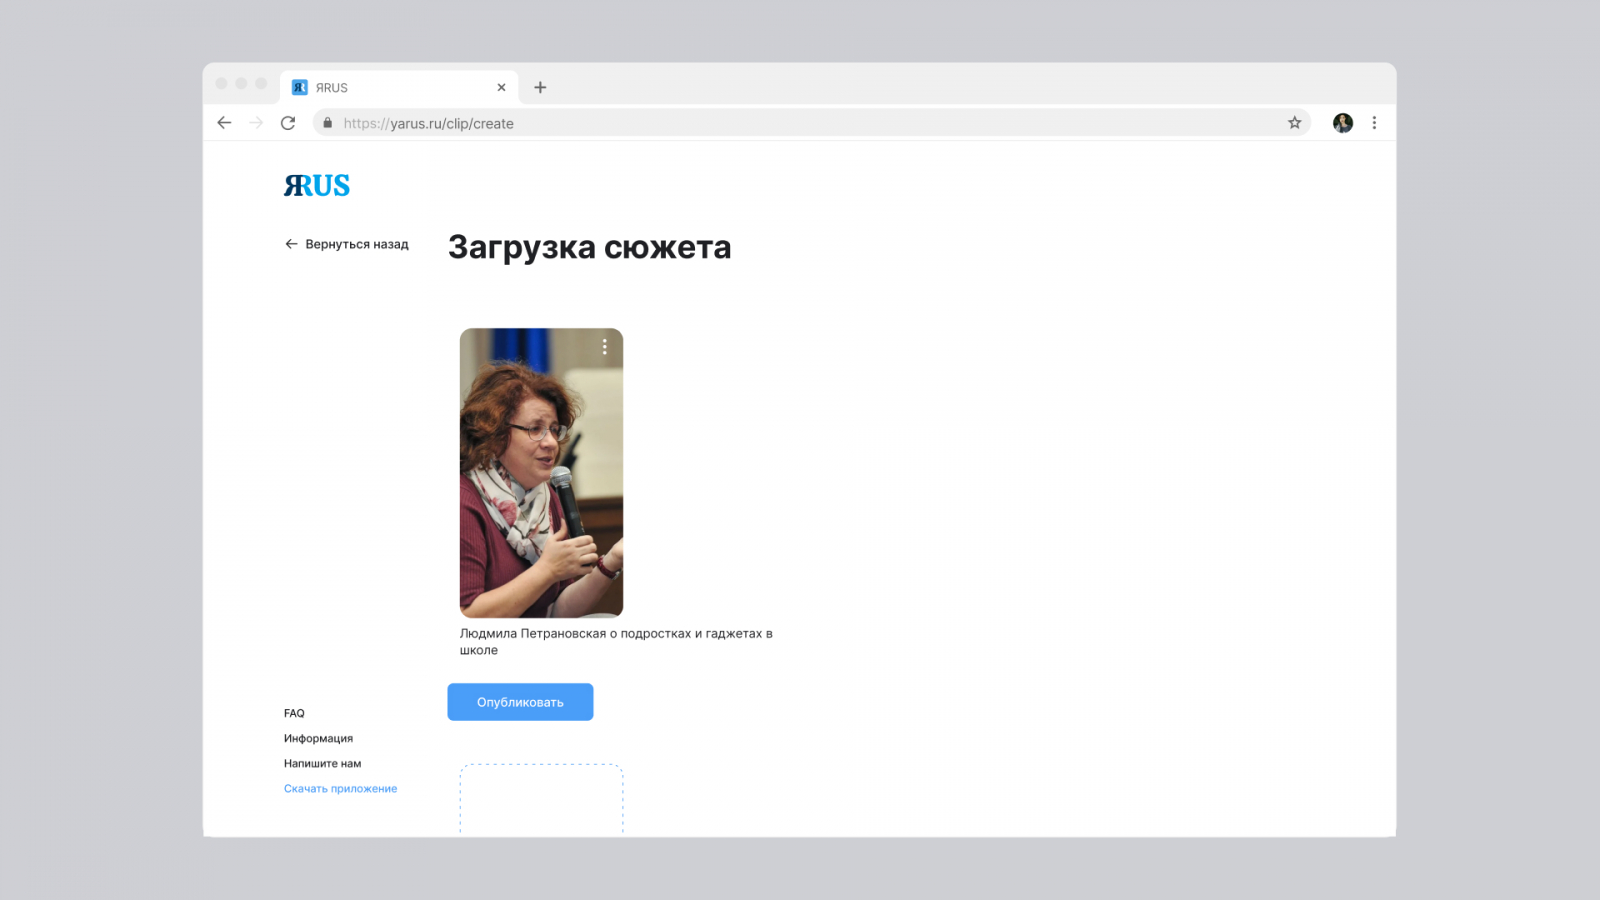The image size is (1600, 900).
Task: Go back with the browser back arrow
Action: [224, 123]
